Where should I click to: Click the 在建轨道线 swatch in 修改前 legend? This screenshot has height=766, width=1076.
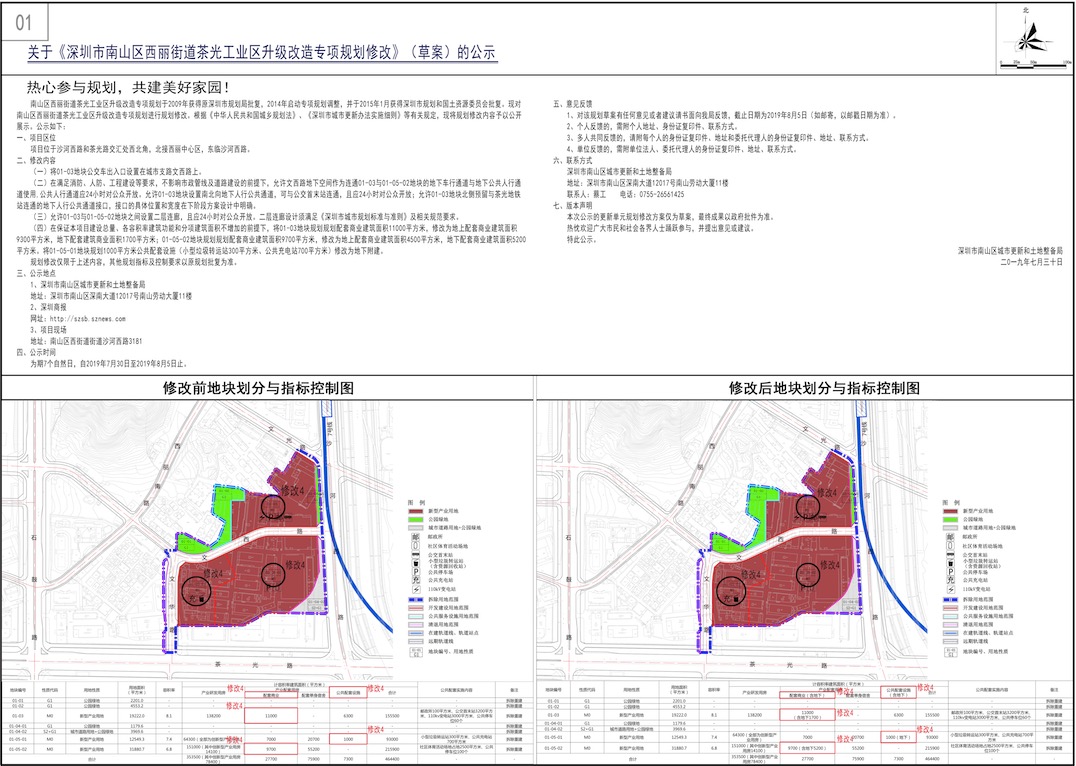pyautogui.click(x=415, y=633)
